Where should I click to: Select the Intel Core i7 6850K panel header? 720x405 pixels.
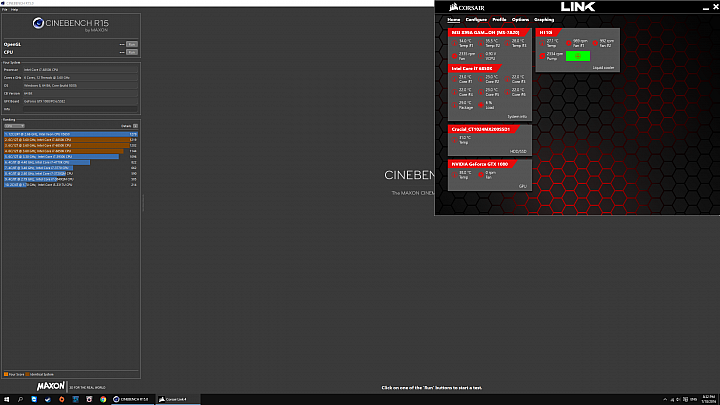[x=475, y=68]
